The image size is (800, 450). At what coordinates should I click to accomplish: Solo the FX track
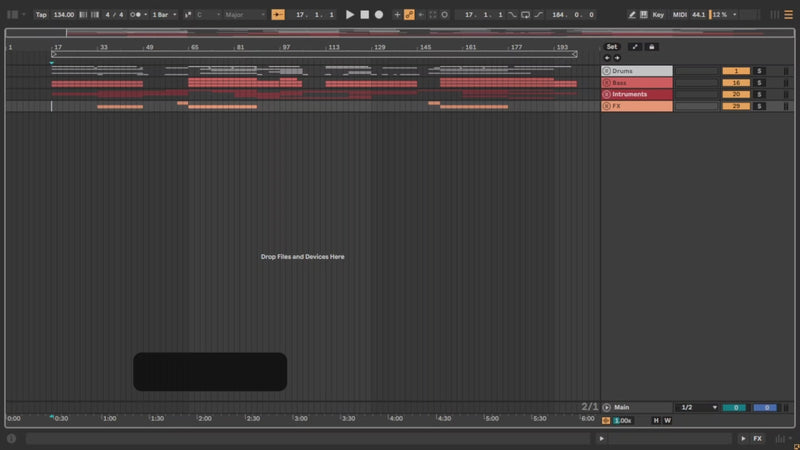point(759,106)
